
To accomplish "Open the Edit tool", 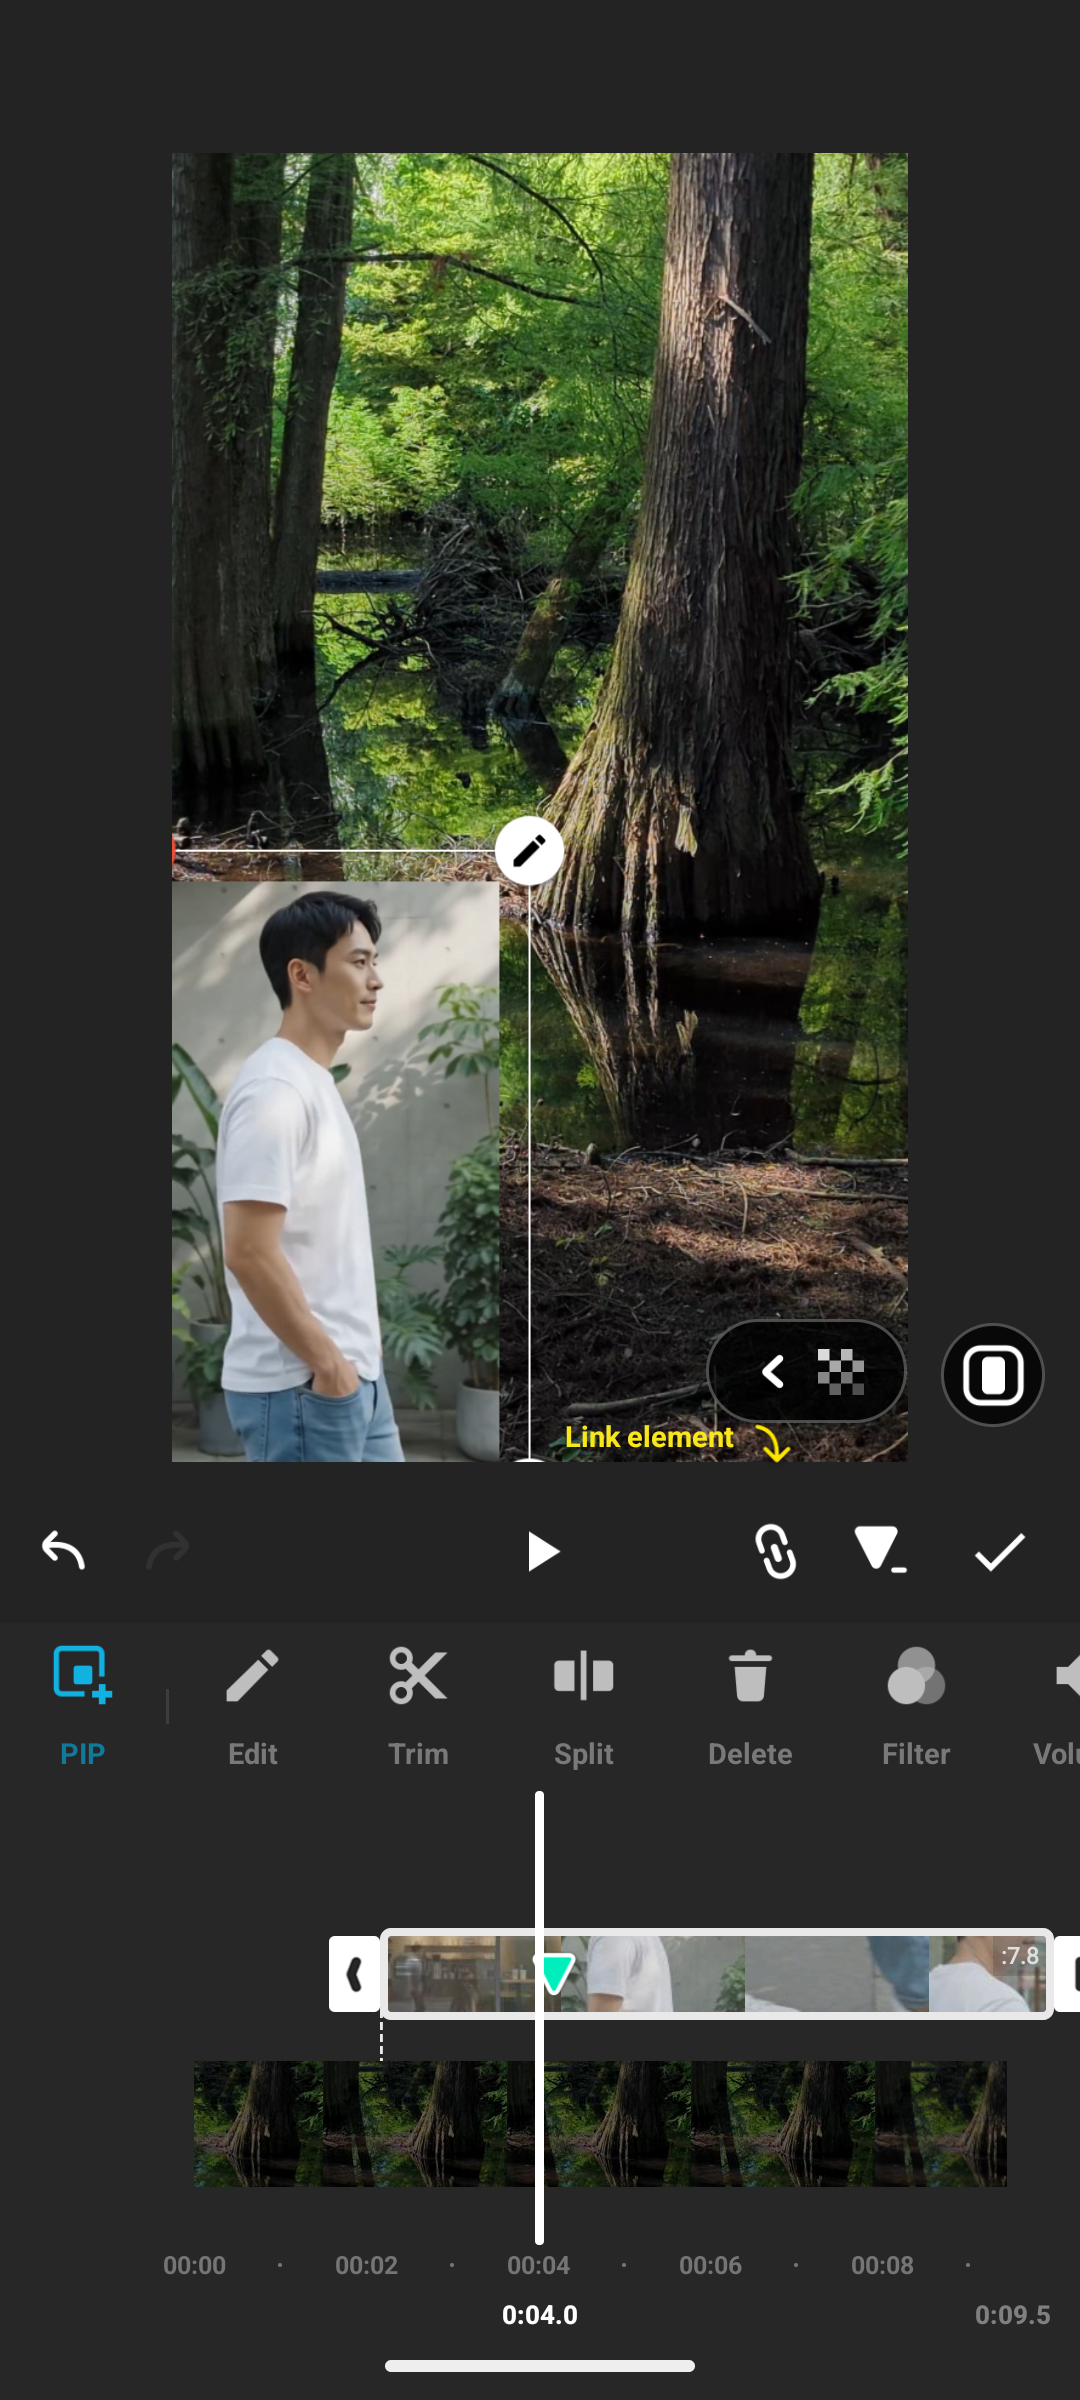I will 252,1706.
